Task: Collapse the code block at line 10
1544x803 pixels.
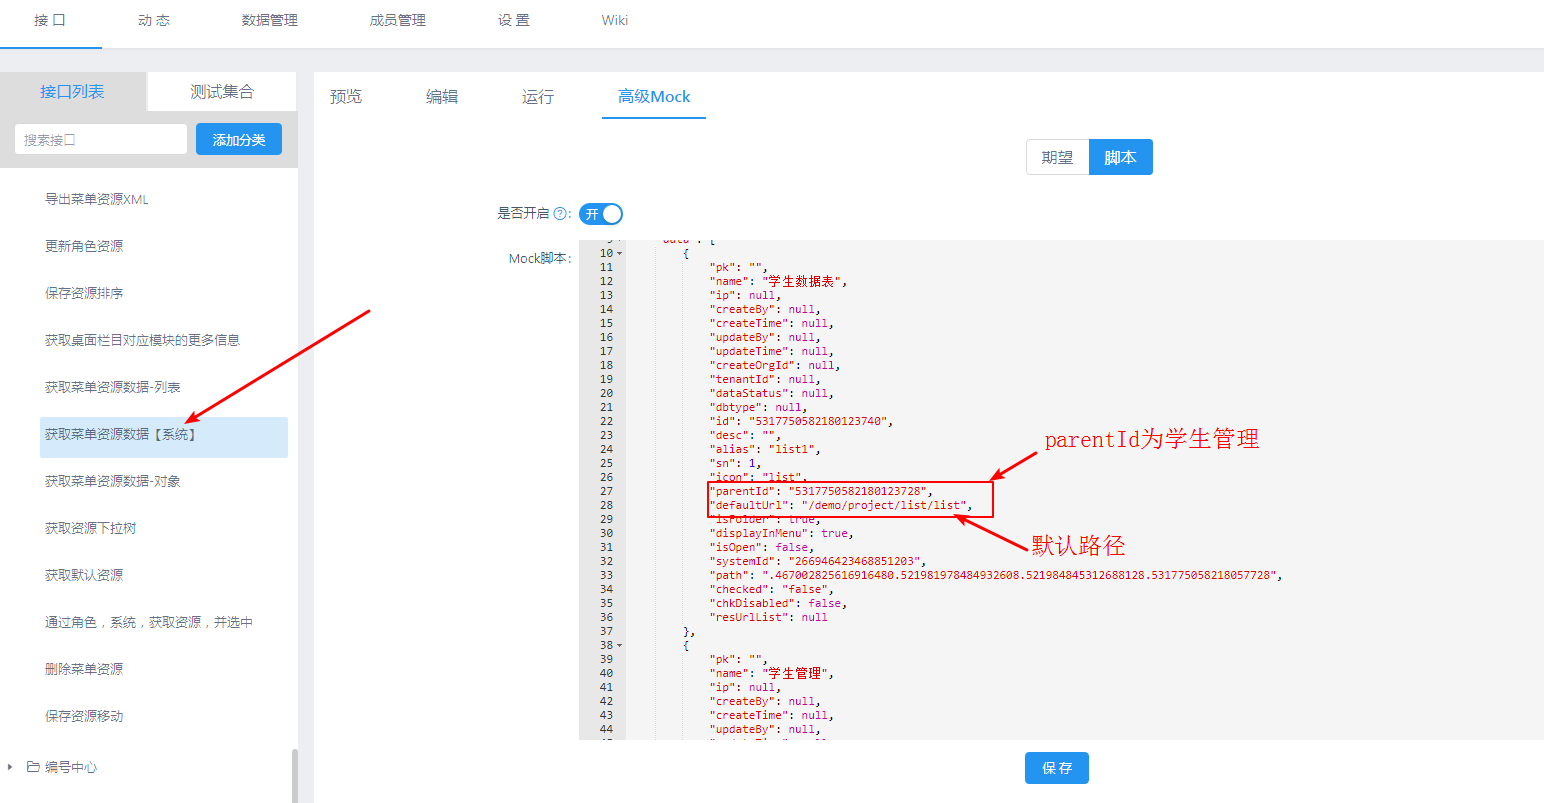Action: tap(620, 254)
